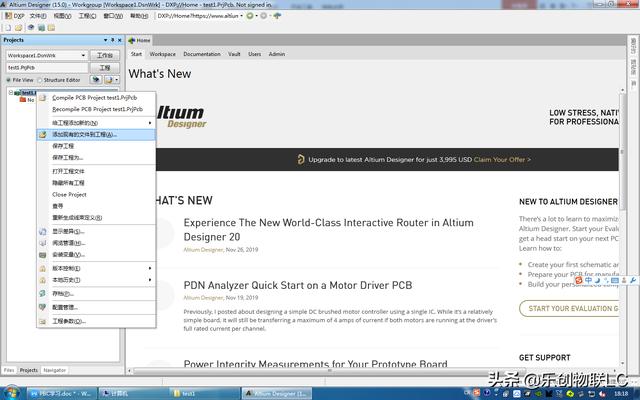Click the project options panel icon
This screenshot has width=640, height=400.
click(x=109, y=80)
